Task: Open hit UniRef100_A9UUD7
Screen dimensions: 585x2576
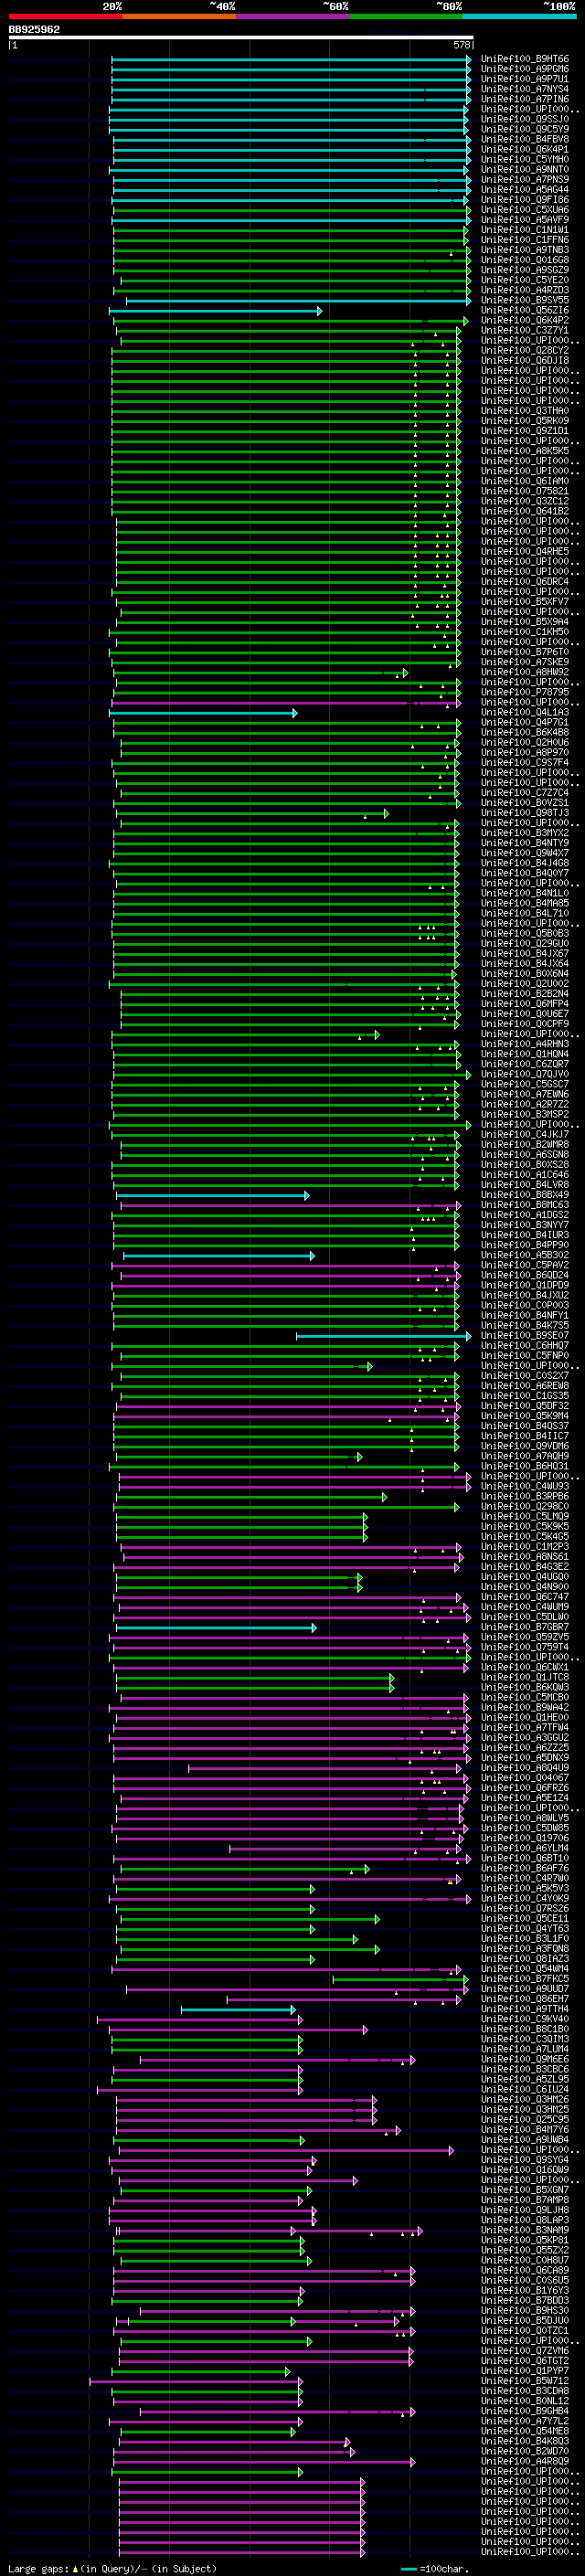Action: (x=525, y=1988)
